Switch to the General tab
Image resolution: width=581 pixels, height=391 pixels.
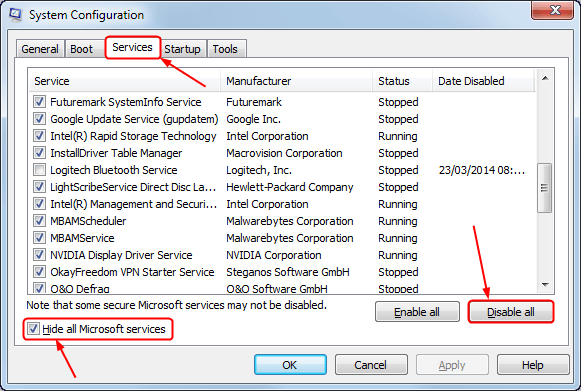[40, 49]
